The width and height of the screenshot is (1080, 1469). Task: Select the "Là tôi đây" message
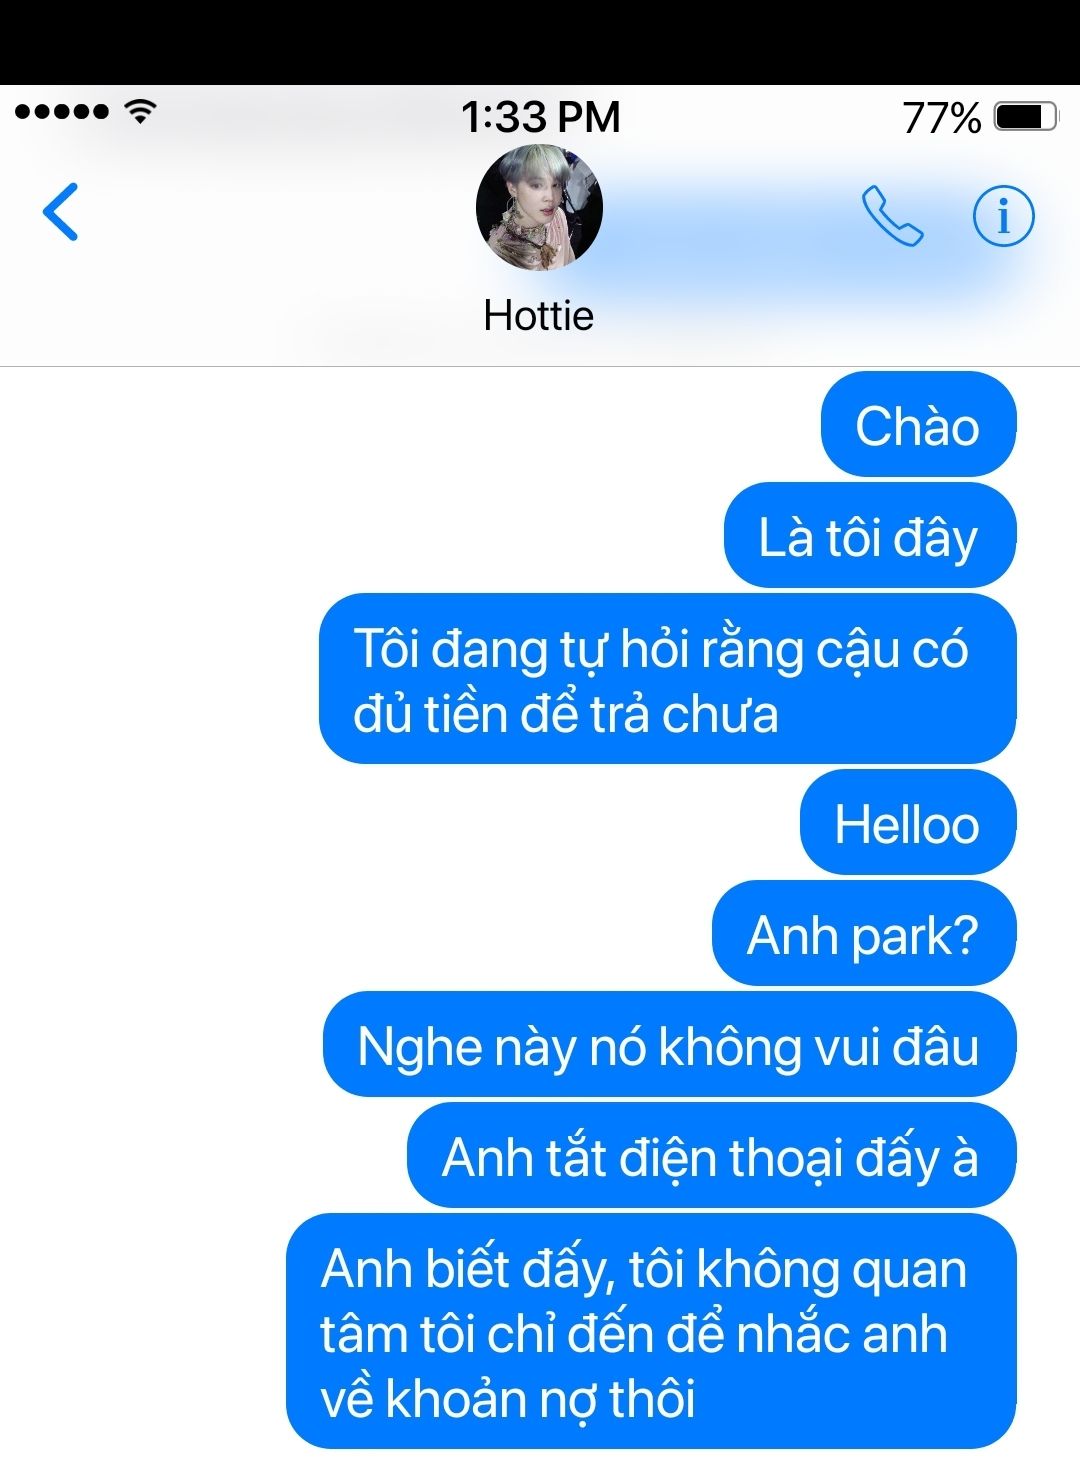pyautogui.click(x=870, y=536)
